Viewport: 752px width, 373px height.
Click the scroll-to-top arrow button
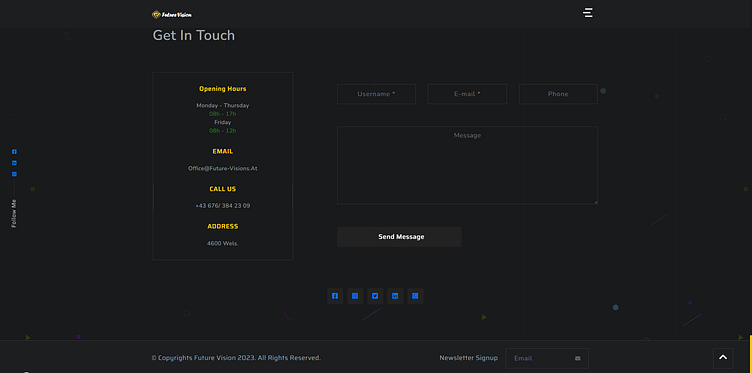click(x=723, y=358)
